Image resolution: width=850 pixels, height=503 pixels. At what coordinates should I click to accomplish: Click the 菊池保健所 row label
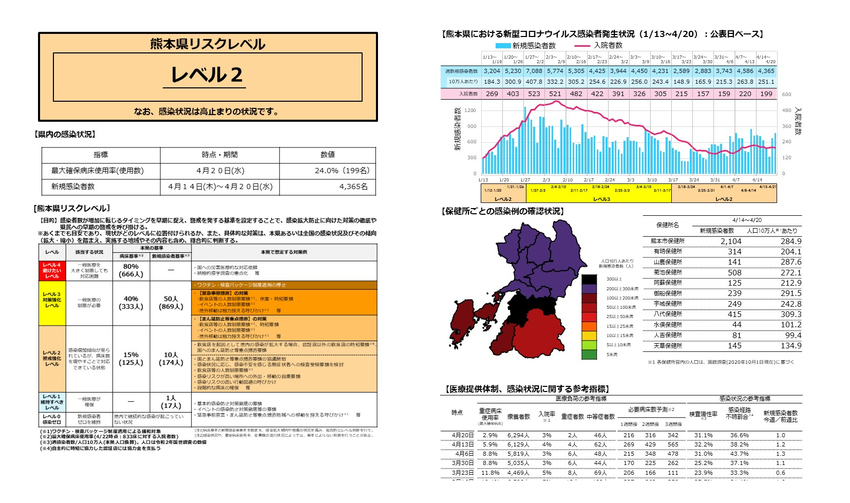click(667, 273)
